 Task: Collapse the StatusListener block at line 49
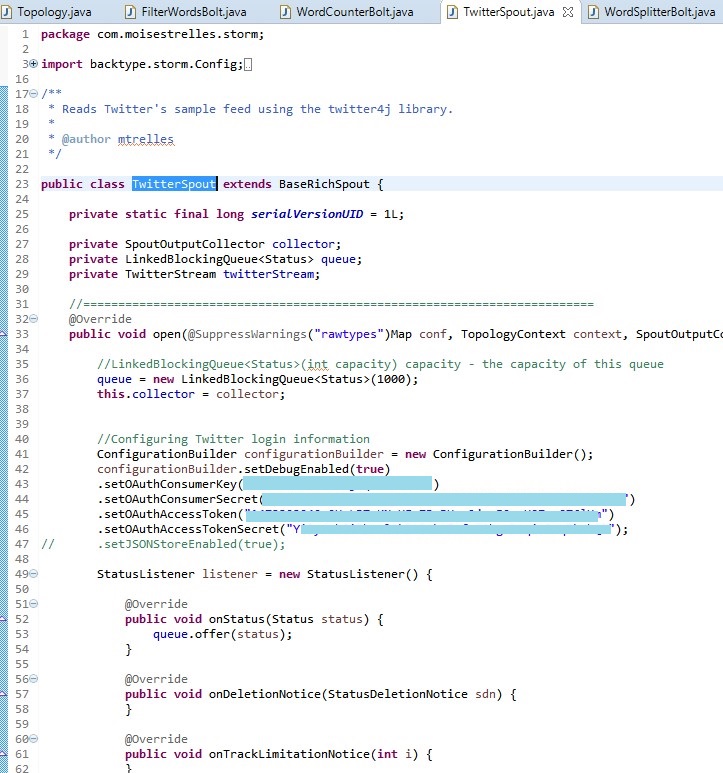34,573
